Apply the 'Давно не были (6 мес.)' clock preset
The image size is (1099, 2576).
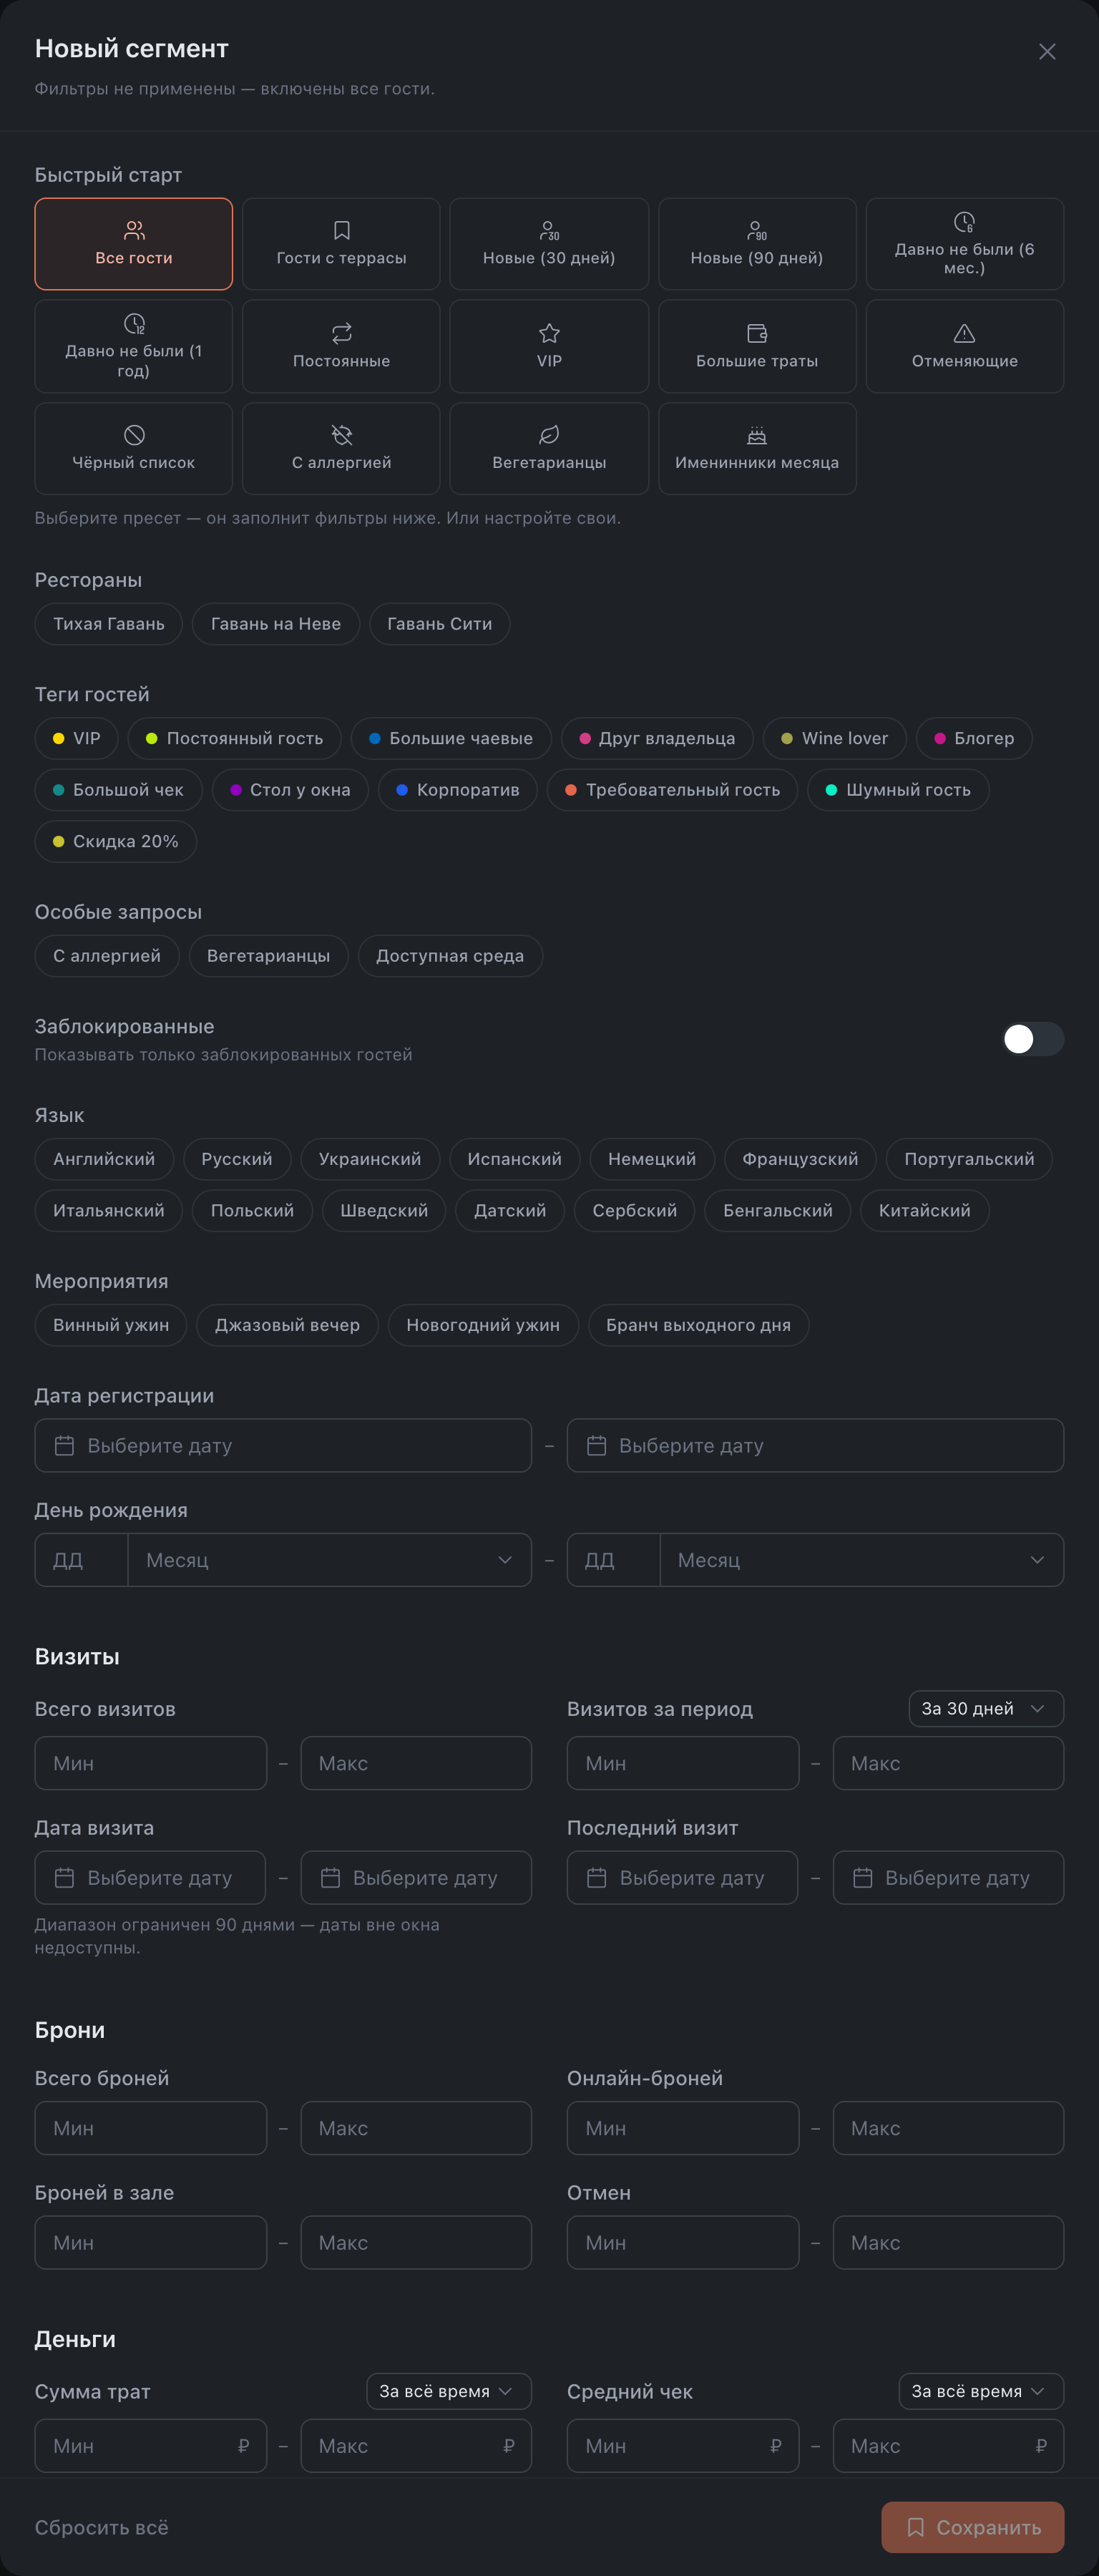tap(964, 244)
